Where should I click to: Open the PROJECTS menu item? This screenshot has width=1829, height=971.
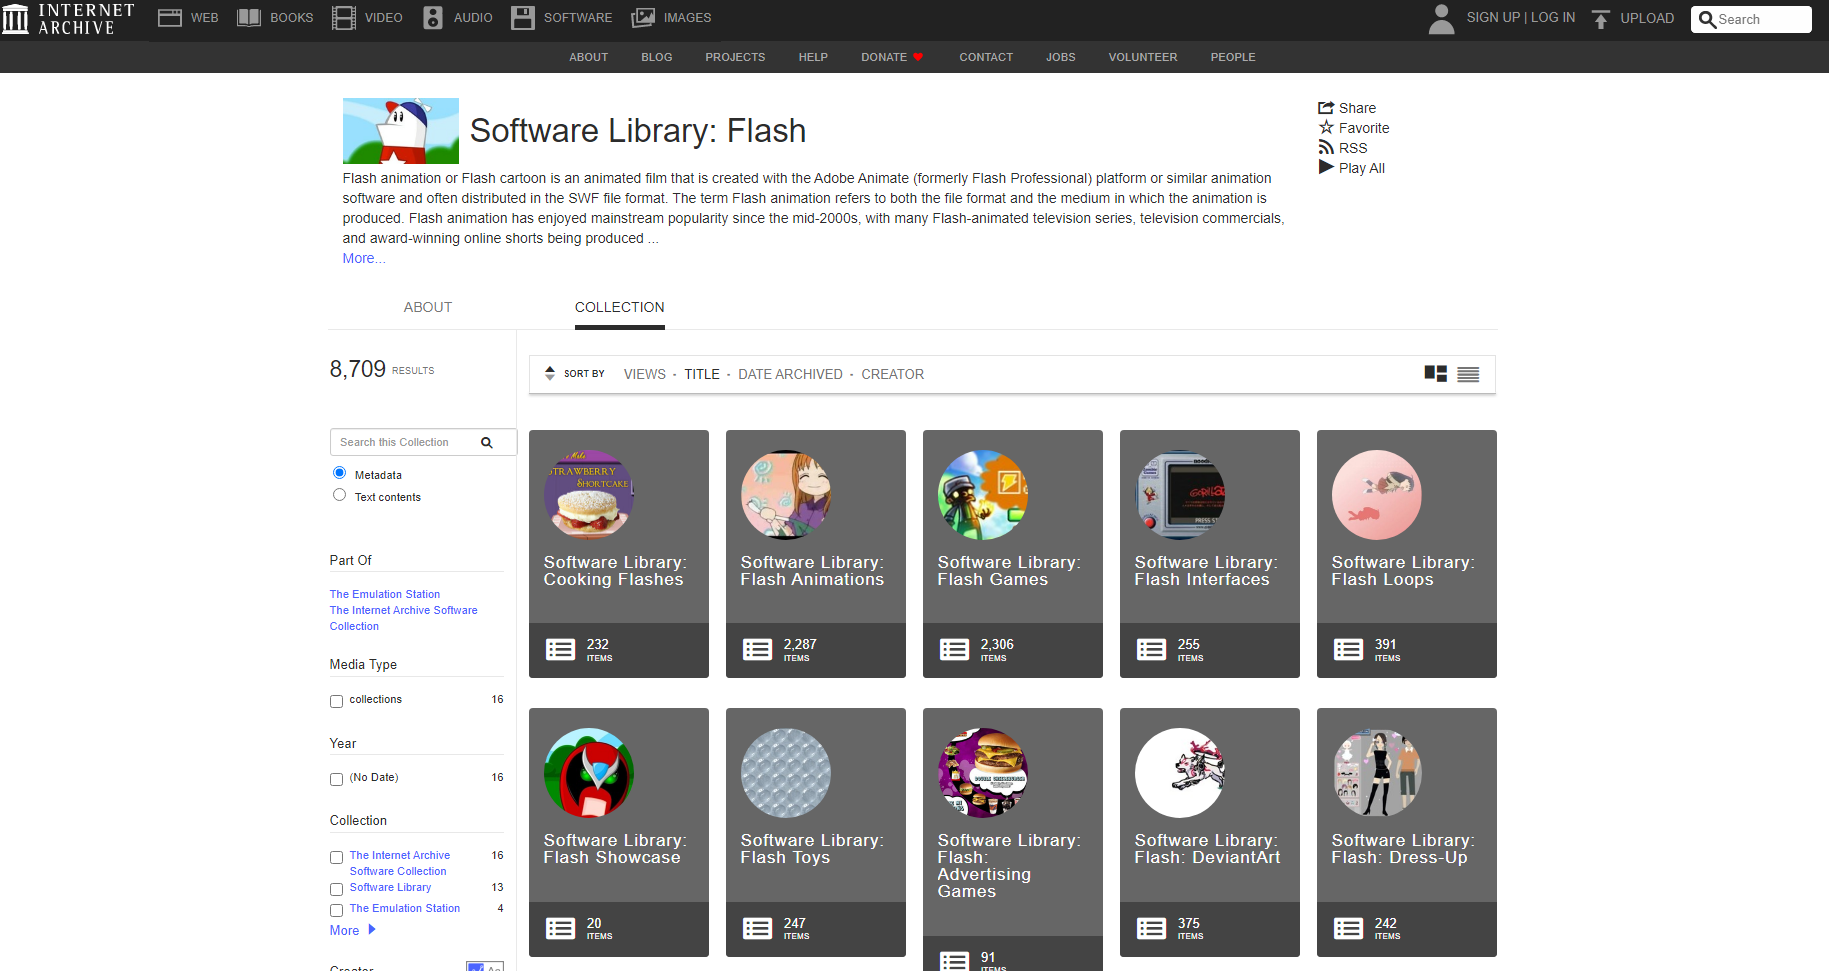pos(735,57)
